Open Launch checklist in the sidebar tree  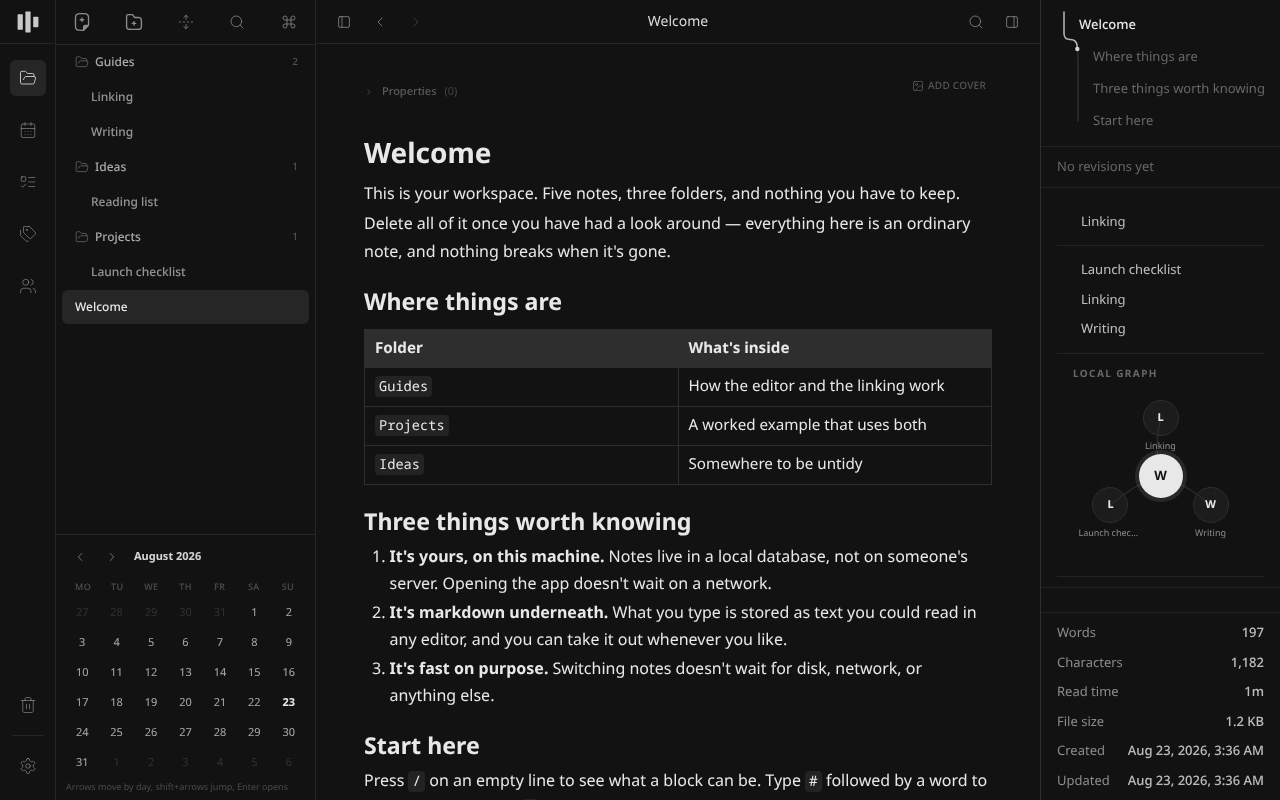pos(185,272)
